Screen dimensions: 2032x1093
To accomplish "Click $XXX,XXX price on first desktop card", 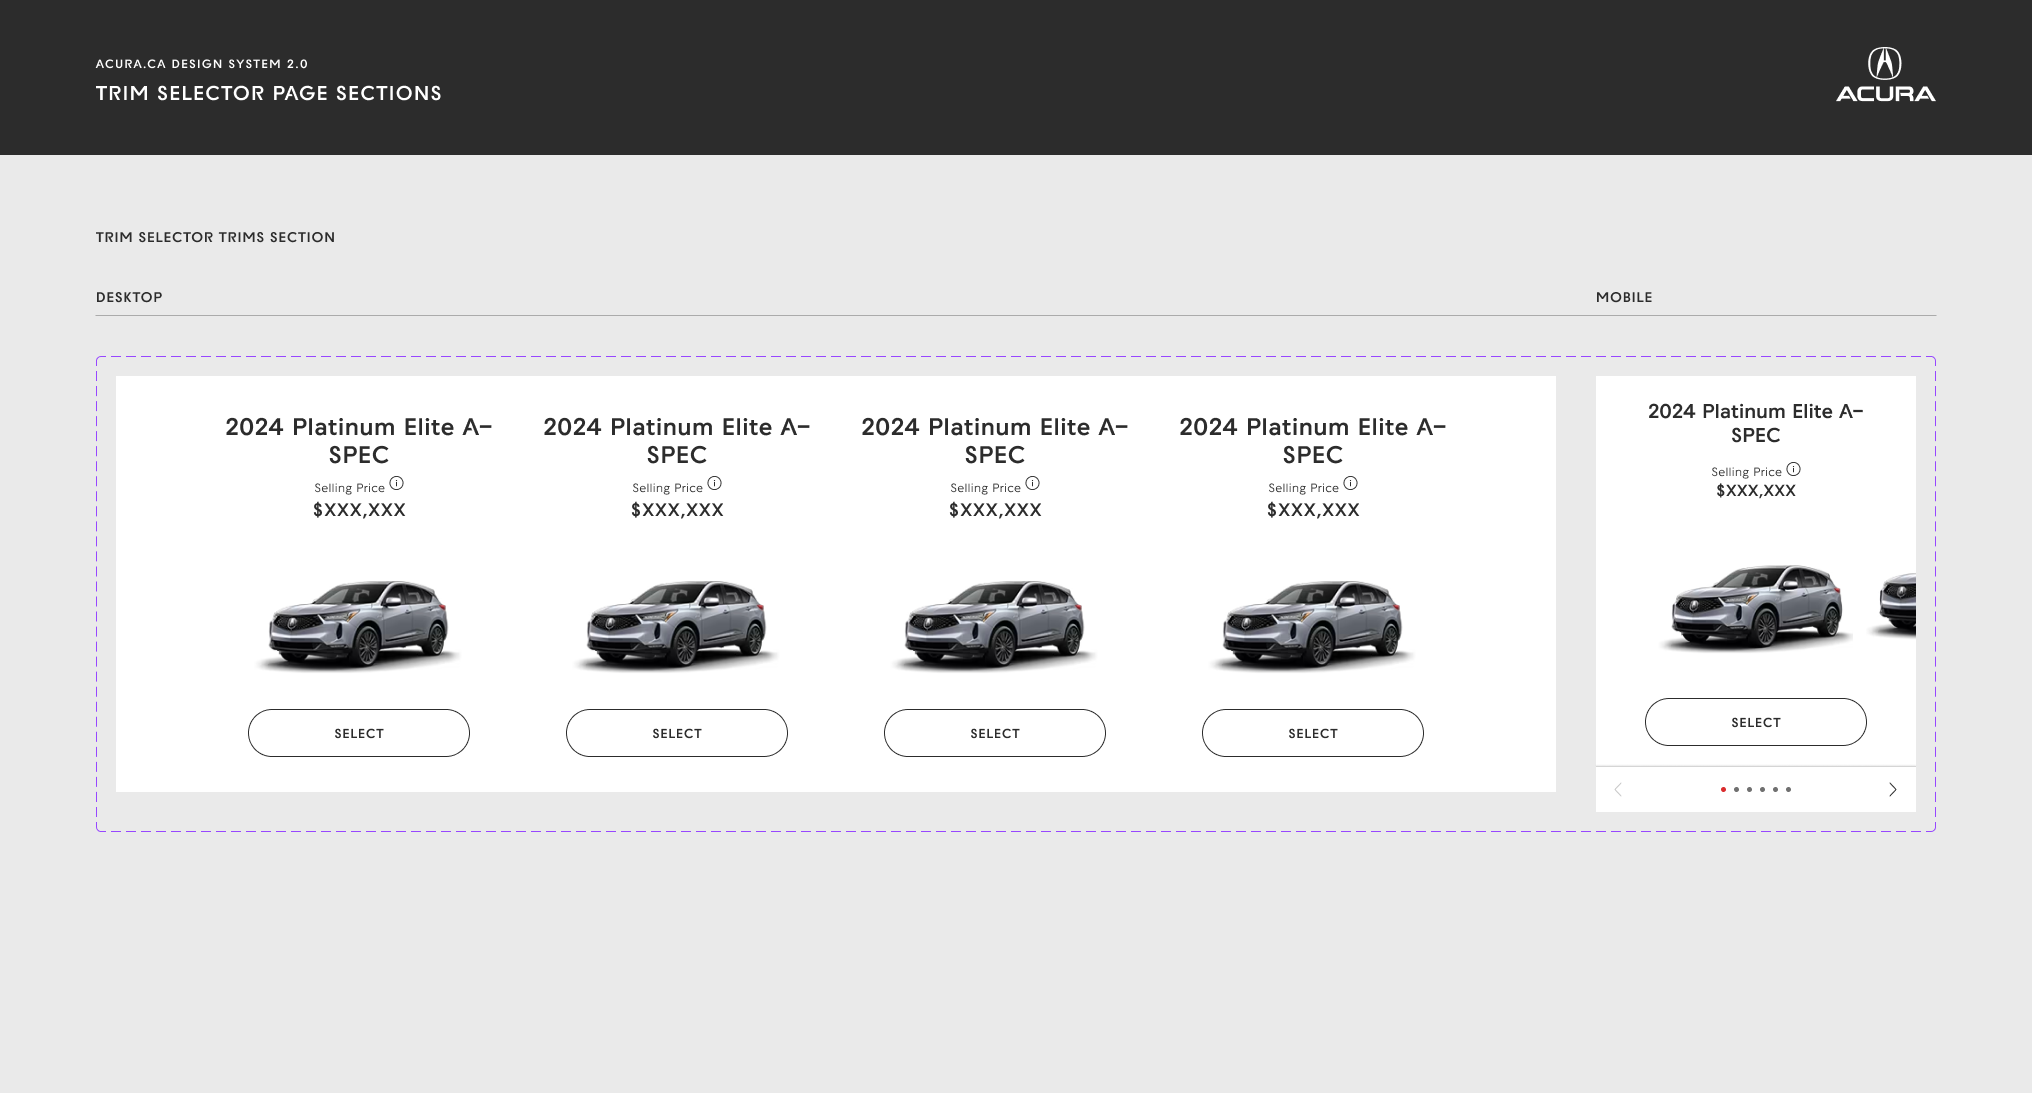I will tap(359, 510).
